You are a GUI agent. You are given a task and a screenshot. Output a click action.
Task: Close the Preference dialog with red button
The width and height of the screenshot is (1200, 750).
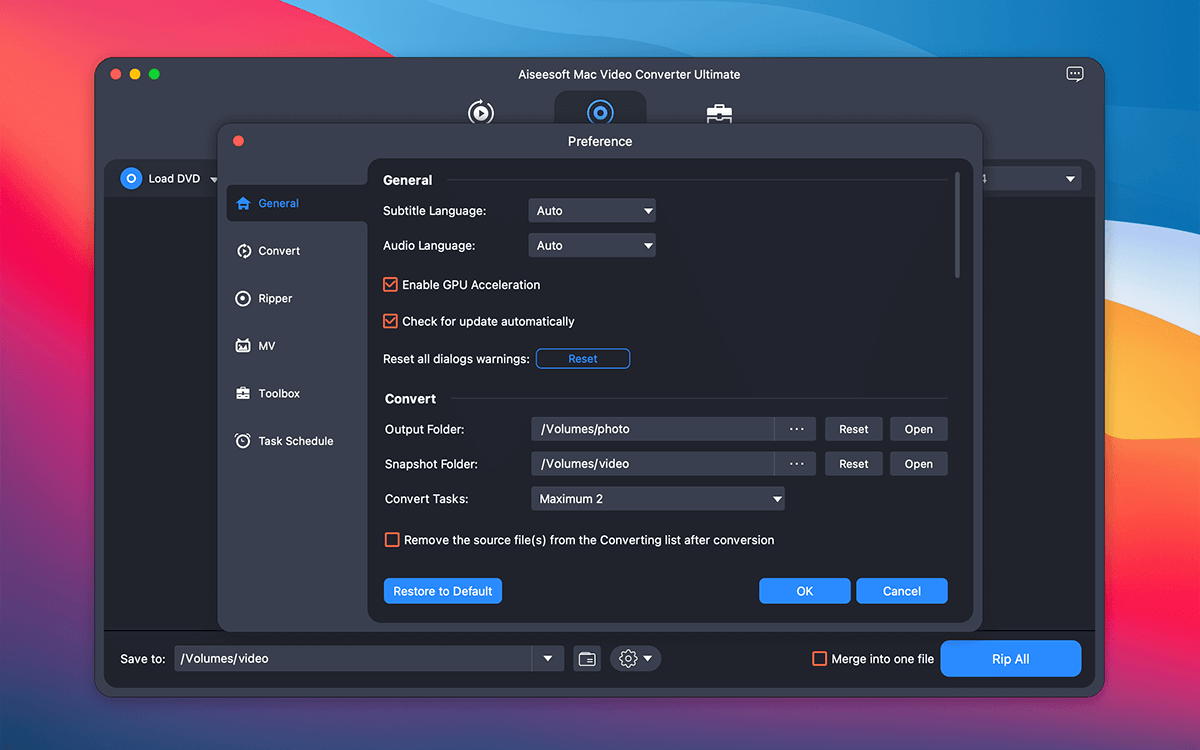click(238, 141)
